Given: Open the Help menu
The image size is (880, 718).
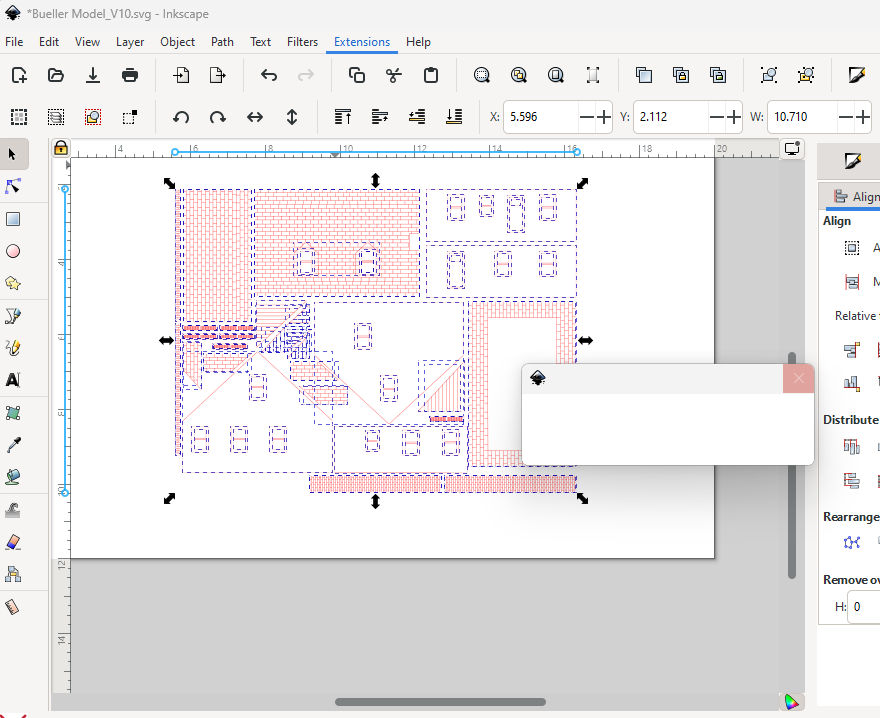Looking at the screenshot, I should click(x=418, y=42).
